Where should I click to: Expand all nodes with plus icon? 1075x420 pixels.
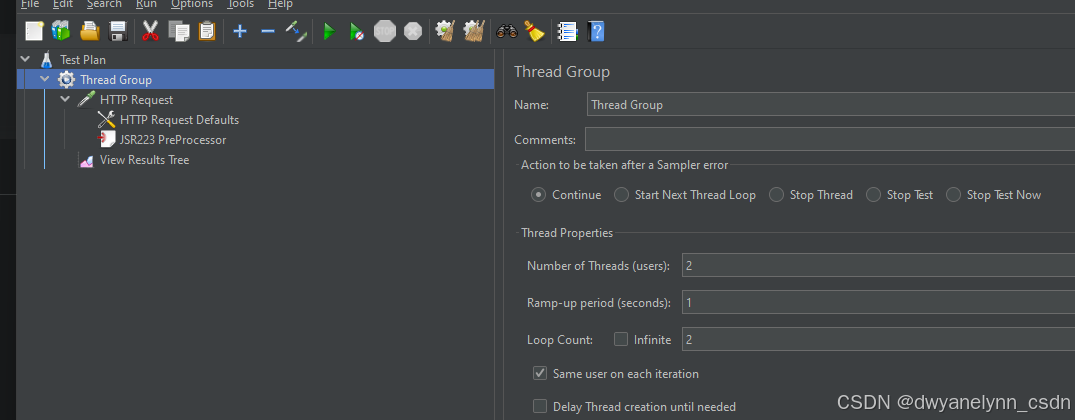[x=239, y=31]
